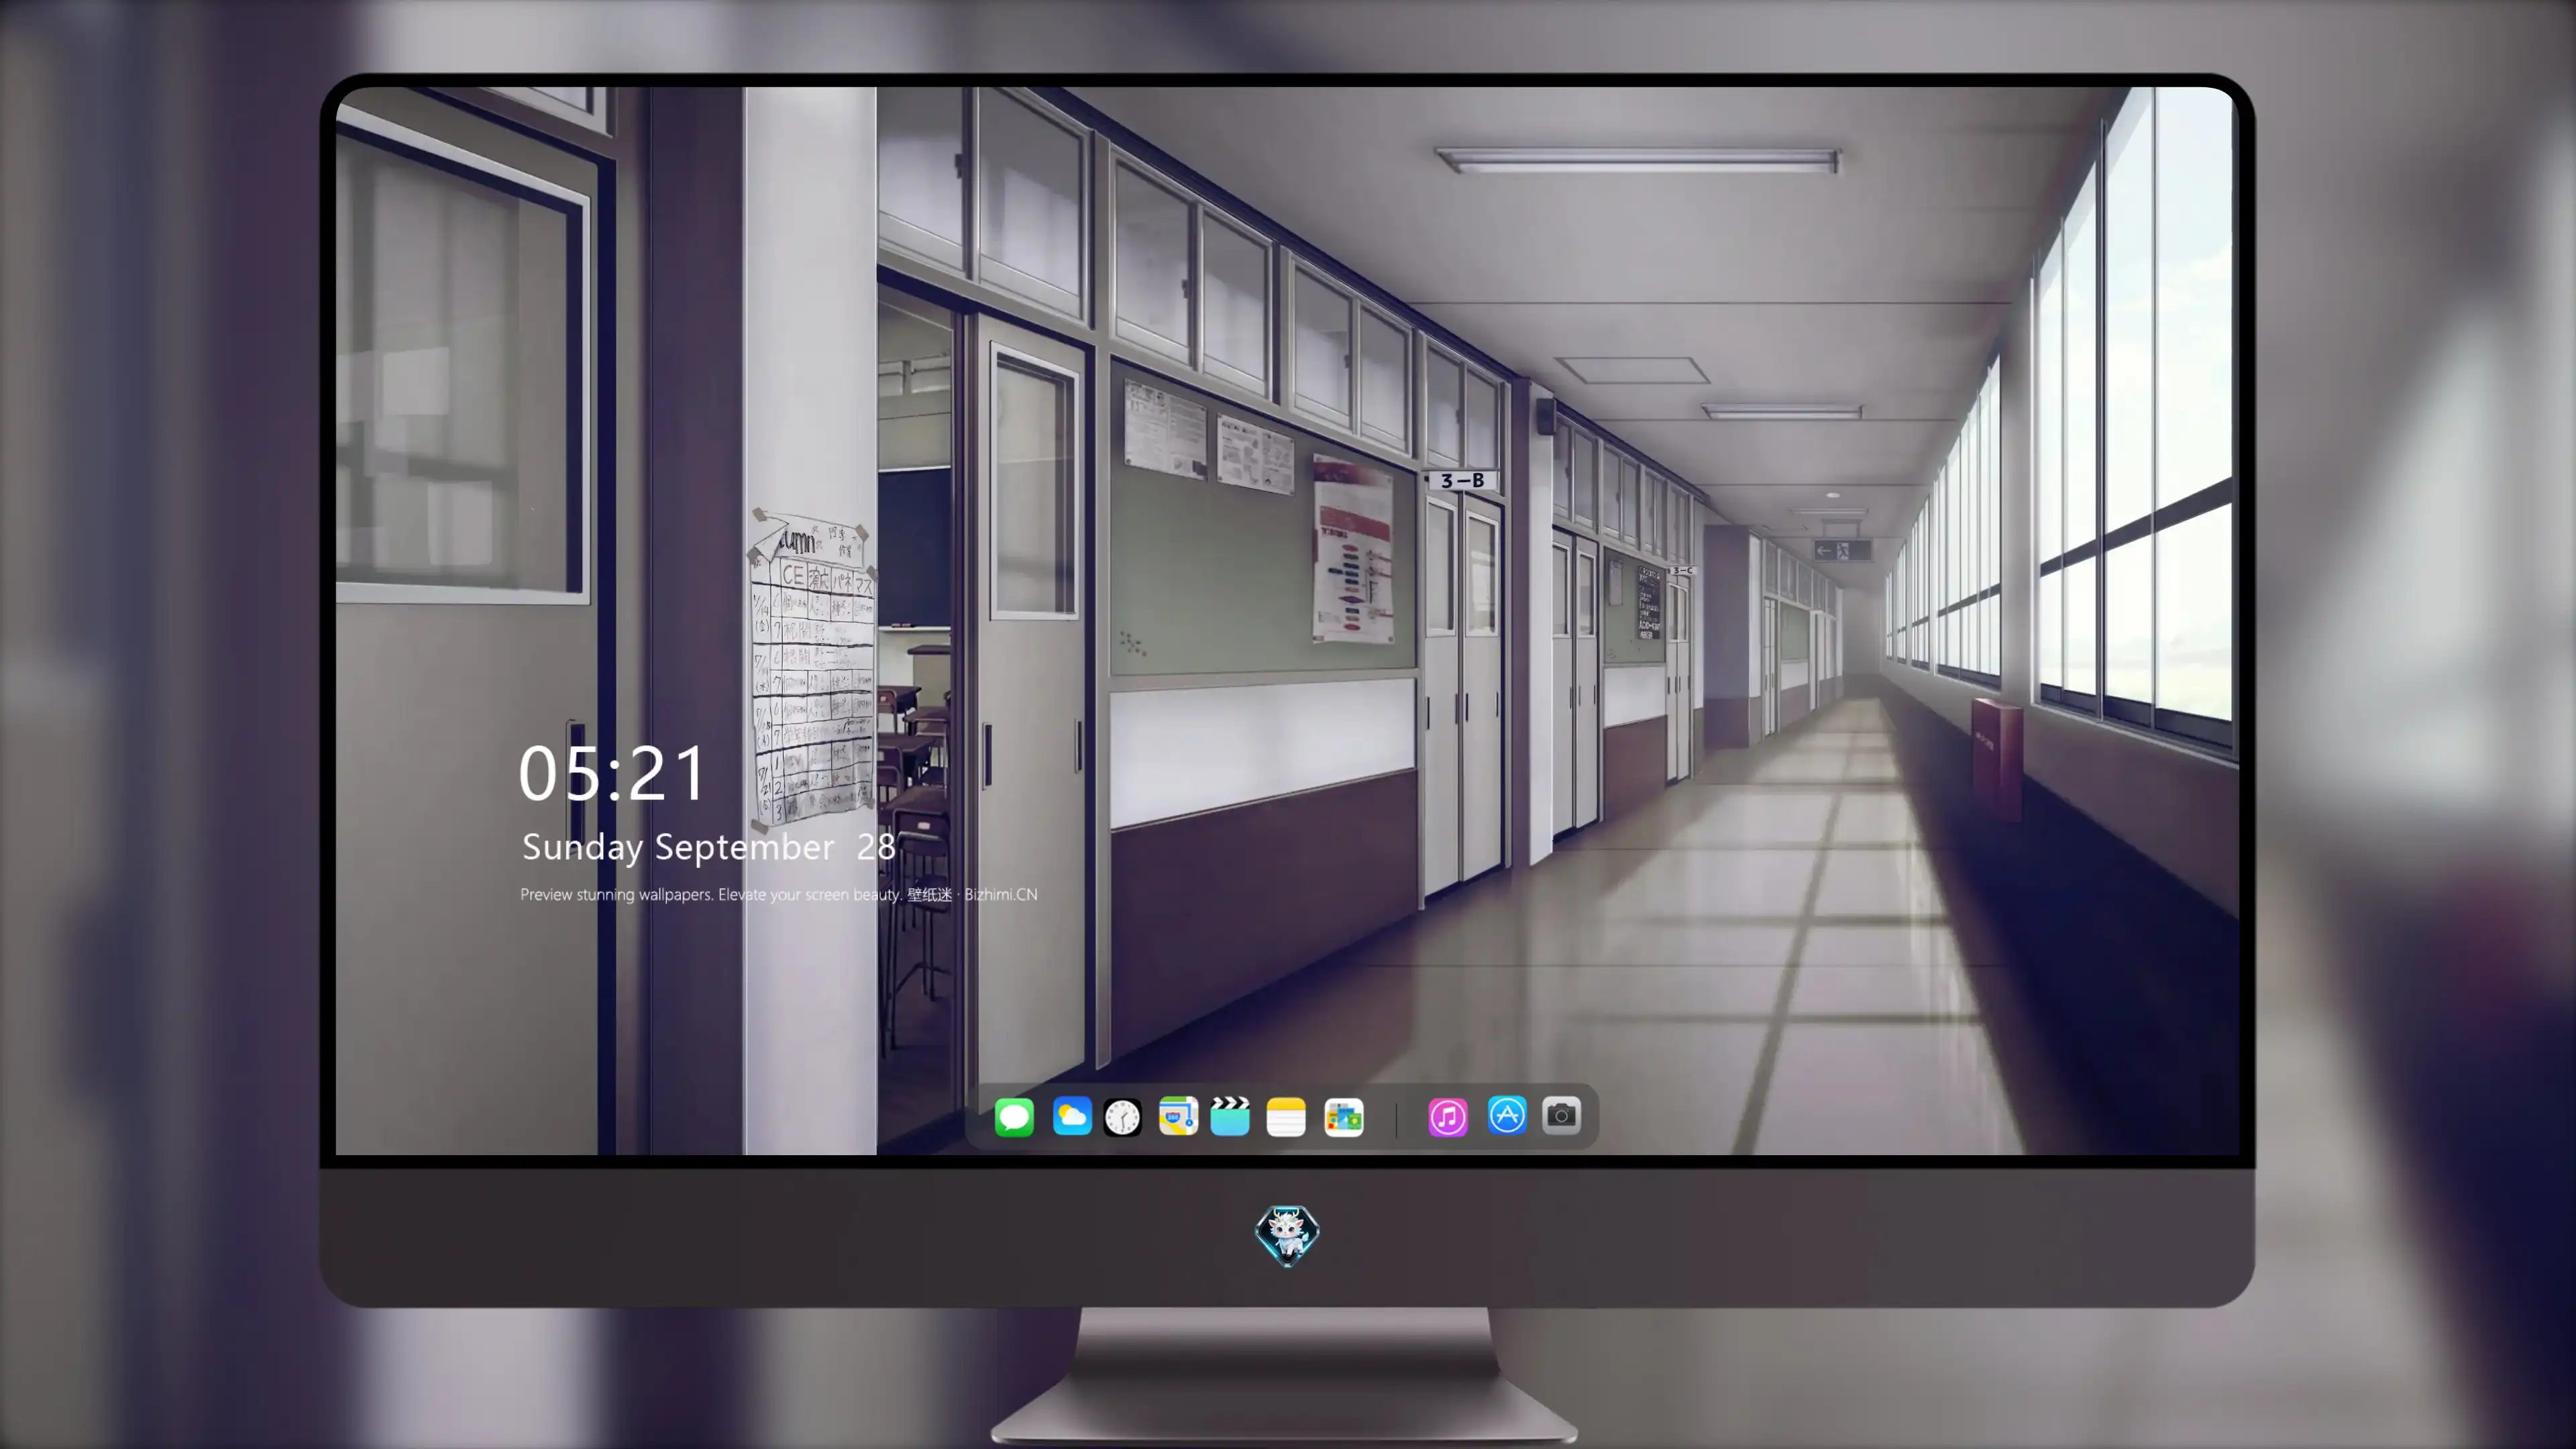2576x1449 pixels.
Task: Open the Clock app icon in the dock
Action: [1122, 1117]
